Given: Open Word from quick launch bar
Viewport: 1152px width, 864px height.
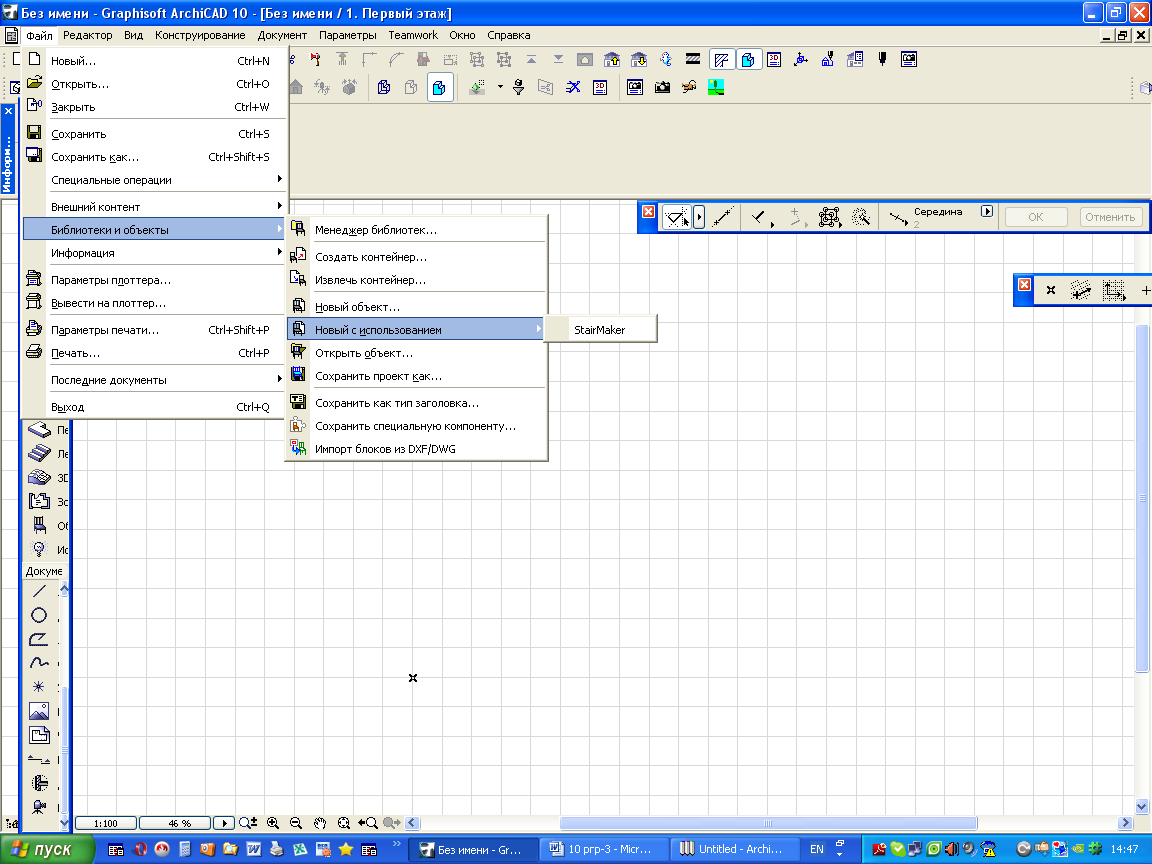Looking at the screenshot, I should pos(253,849).
